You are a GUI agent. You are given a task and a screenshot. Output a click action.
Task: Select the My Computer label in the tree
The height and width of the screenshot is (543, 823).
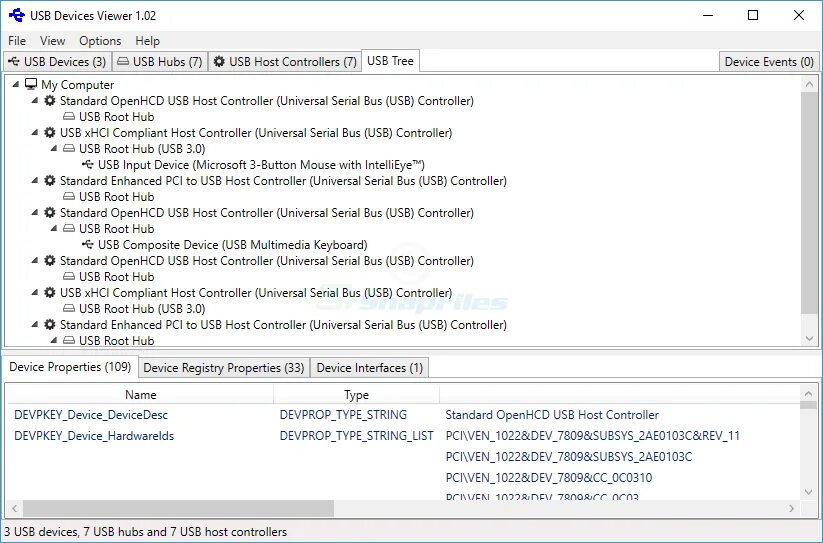tap(77, 84)
